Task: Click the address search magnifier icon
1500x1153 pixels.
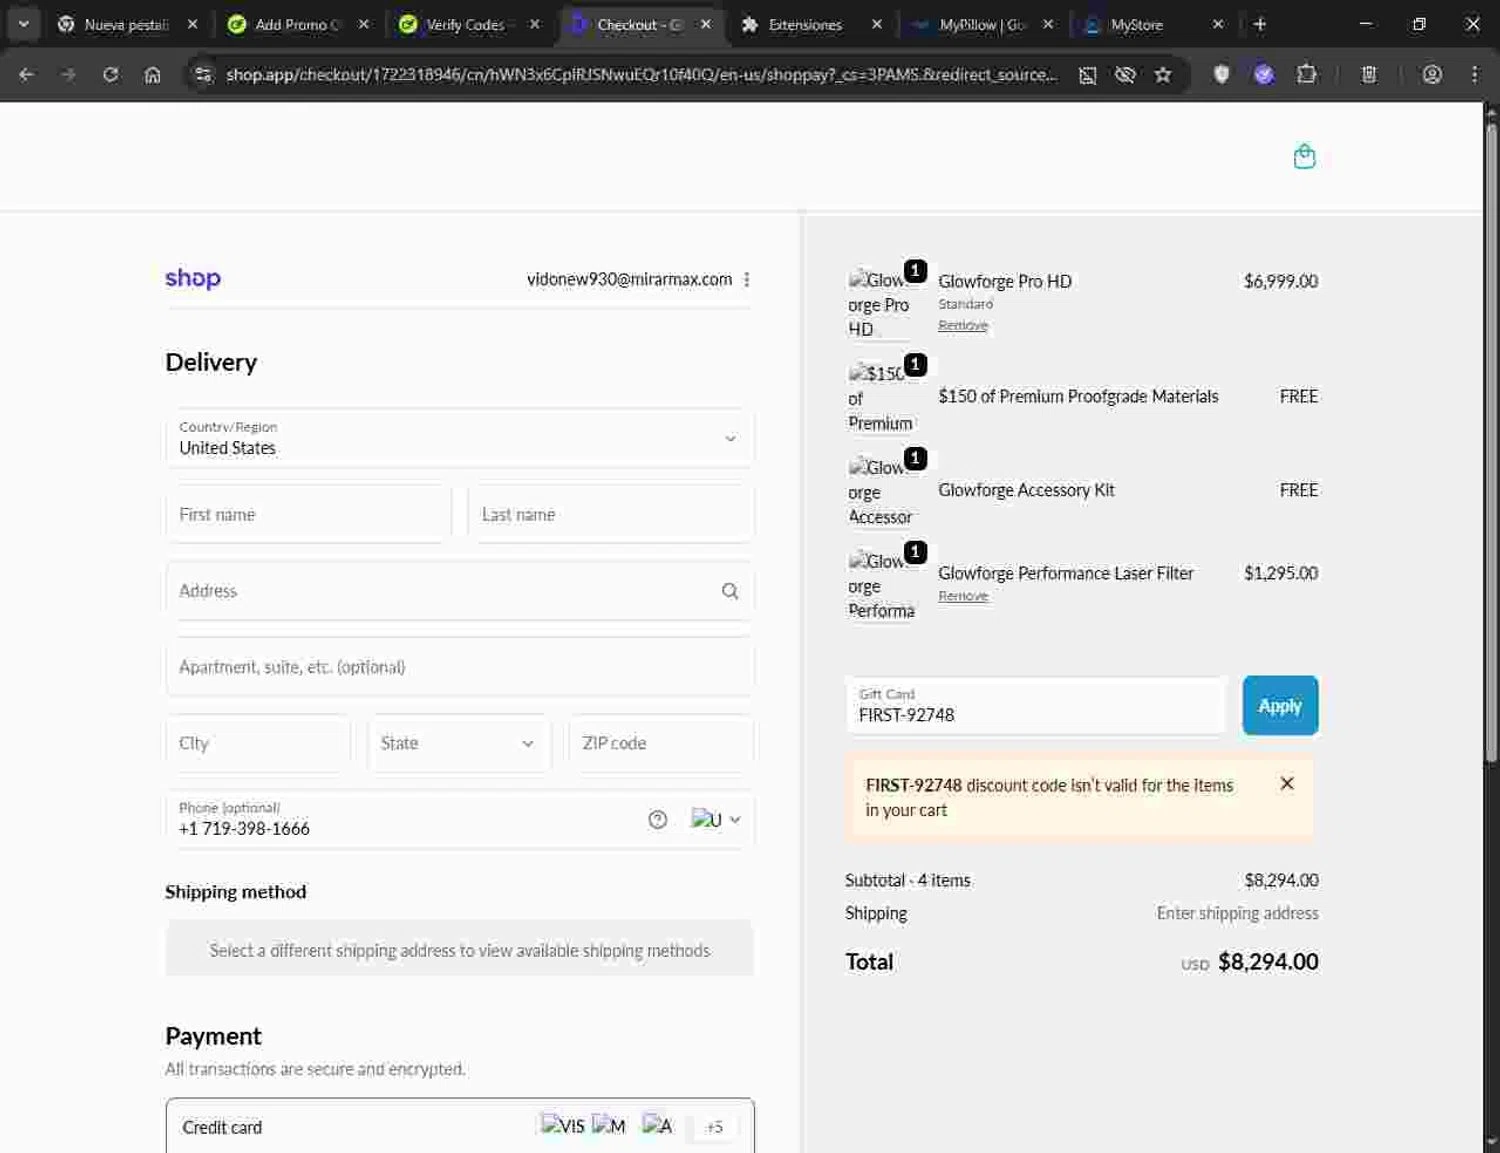Action: pyautogui.click(x=730, y=591)
